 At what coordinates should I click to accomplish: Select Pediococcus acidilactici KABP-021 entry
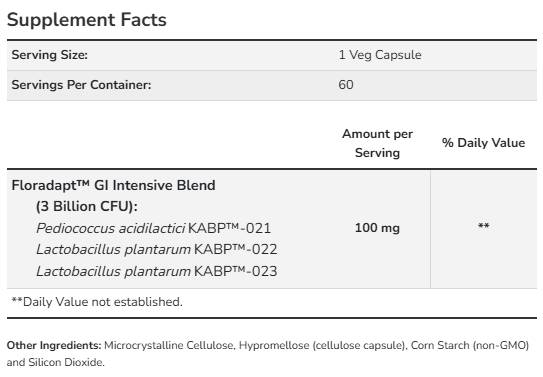click(153, 228)
